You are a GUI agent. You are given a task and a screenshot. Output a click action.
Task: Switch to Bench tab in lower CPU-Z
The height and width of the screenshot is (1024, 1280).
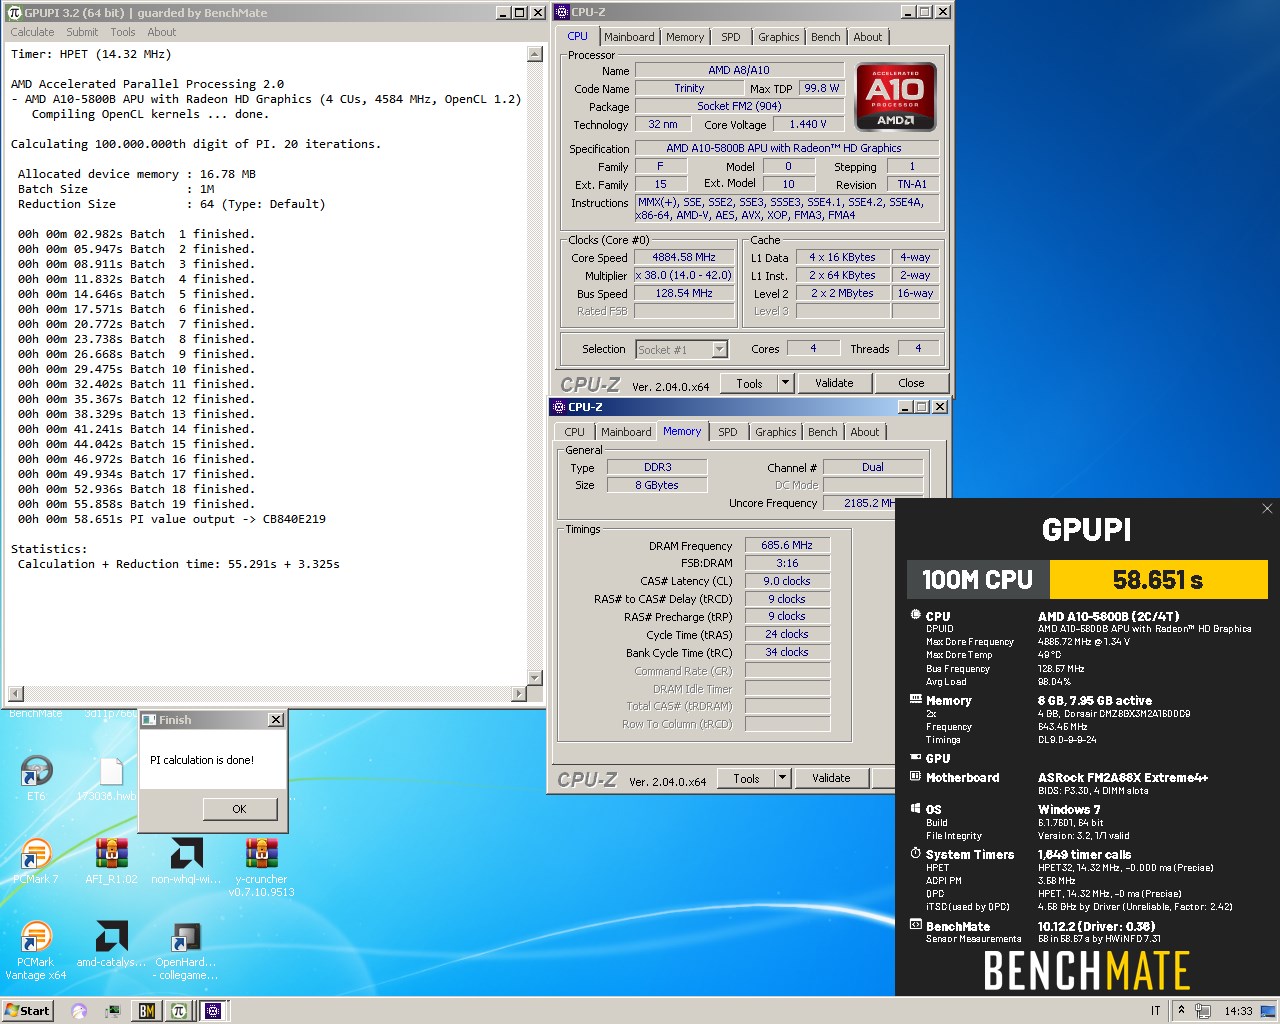coord(823,432)
